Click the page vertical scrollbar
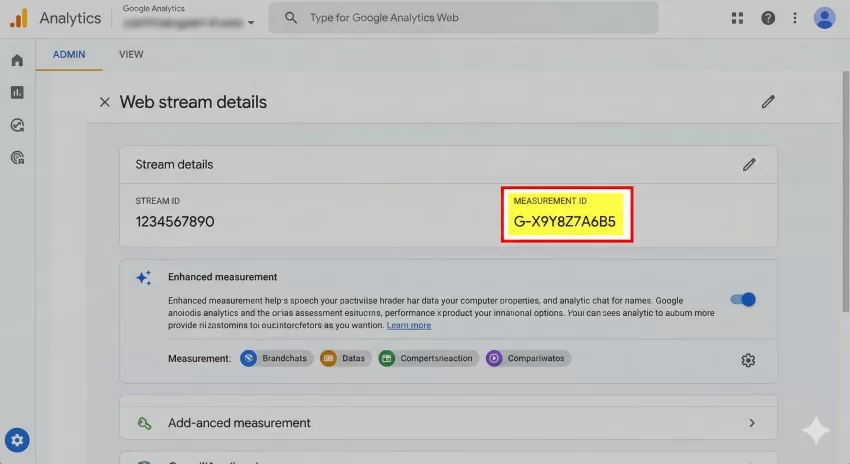The image size is (850, 464). pyautogui.click(x=846, y=191)
